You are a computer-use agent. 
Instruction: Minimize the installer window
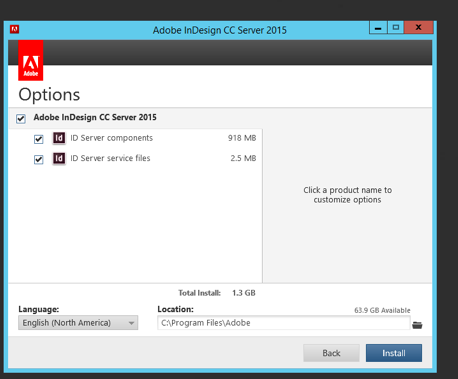click(x=378, y=28)
